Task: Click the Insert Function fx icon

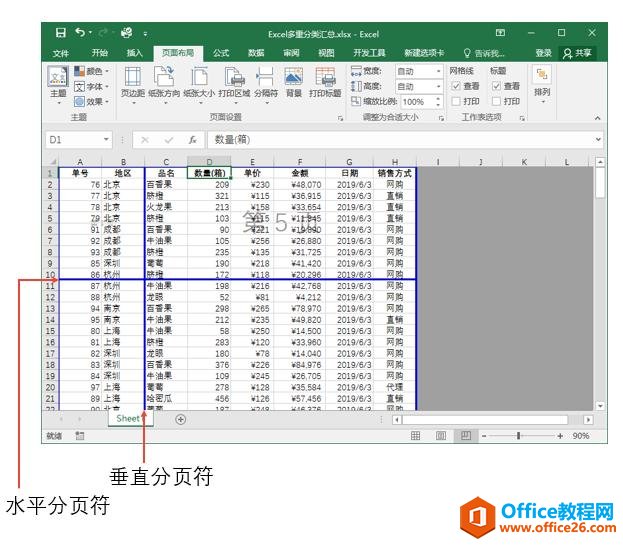Action: [x=193, y=140]
